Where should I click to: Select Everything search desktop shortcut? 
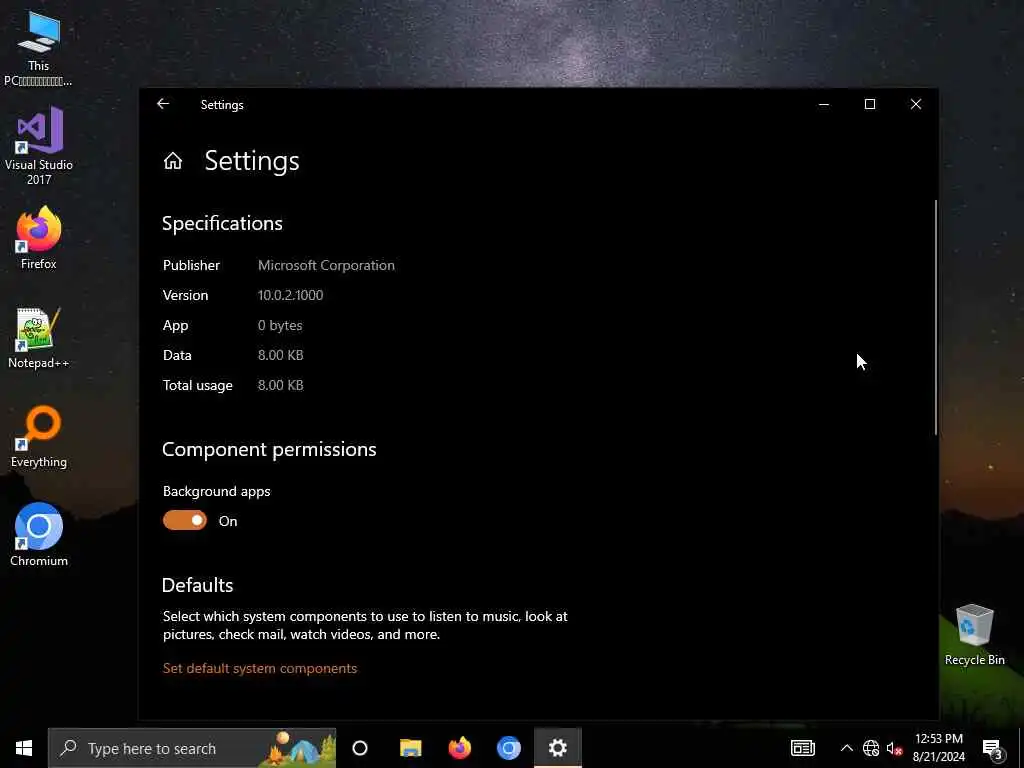click(x=39, y=437)
